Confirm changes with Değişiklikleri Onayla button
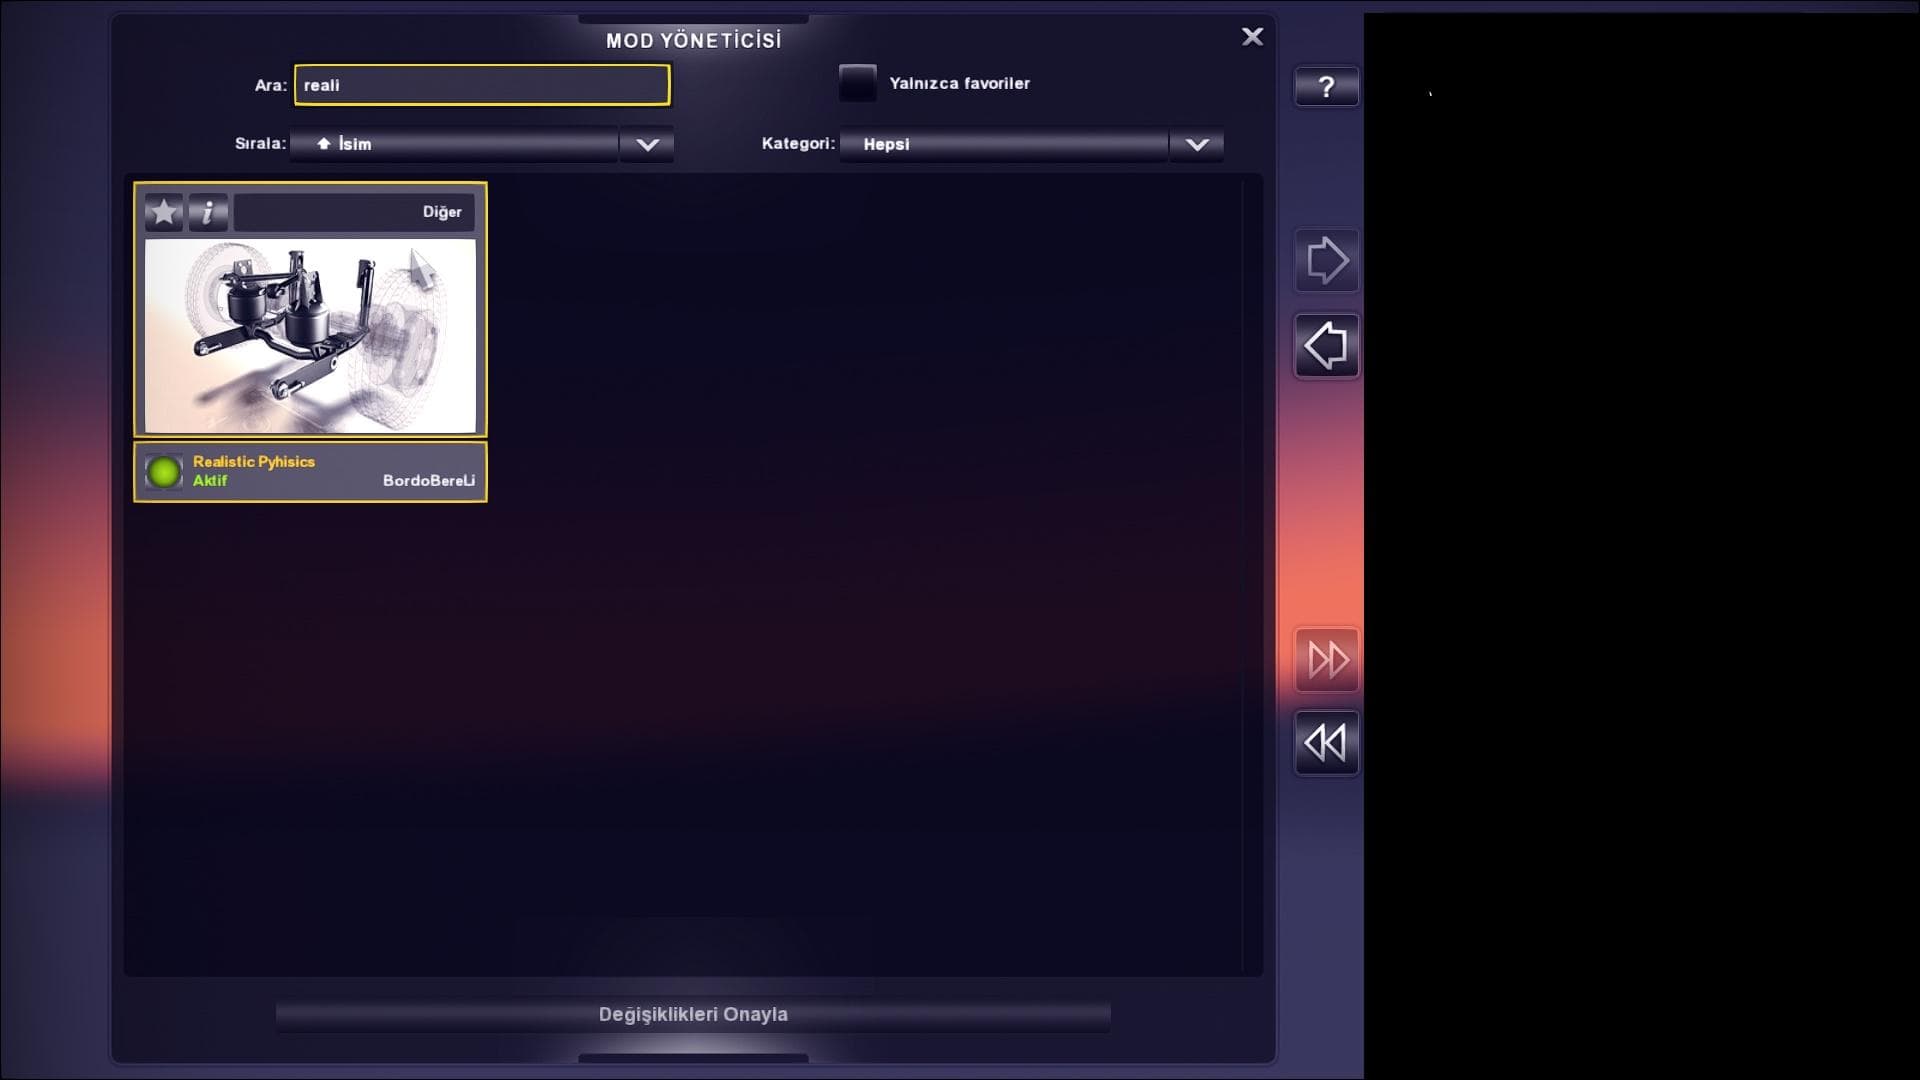The width and height of the screenshot is (1920, 1080). click(693, 1015)
